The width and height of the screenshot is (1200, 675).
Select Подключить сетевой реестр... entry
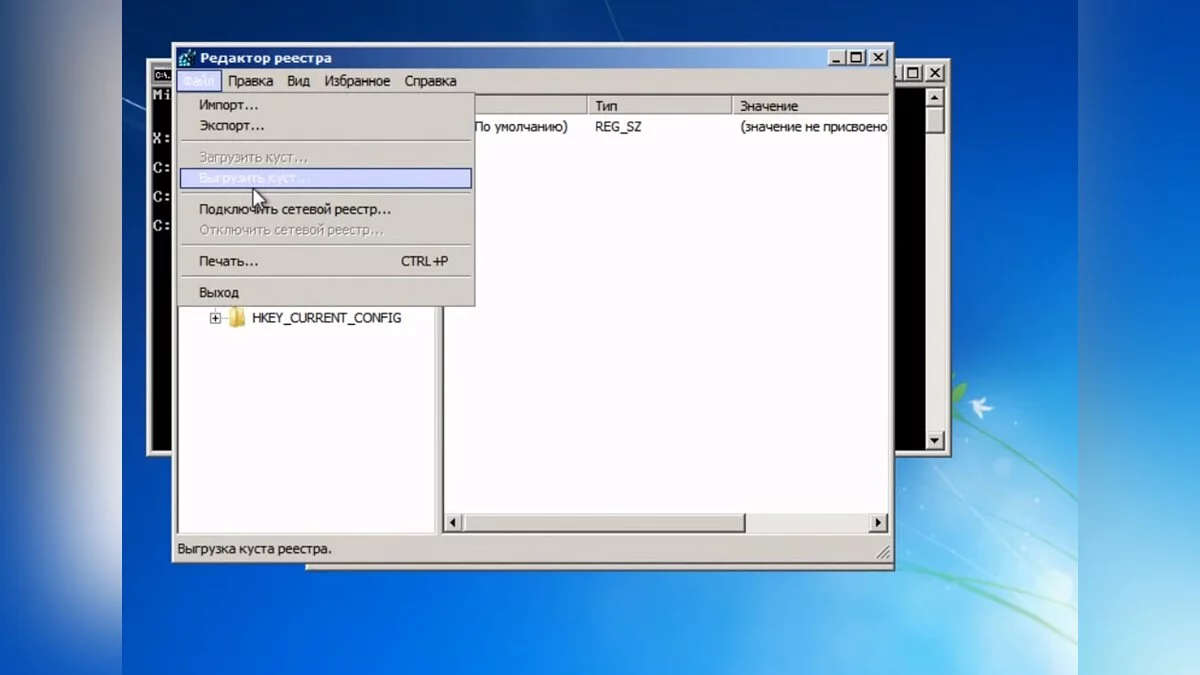294,209
